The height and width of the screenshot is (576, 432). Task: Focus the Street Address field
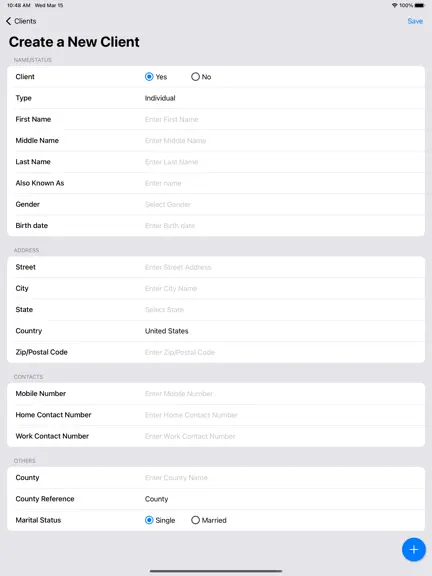click(x=216, y=267)
